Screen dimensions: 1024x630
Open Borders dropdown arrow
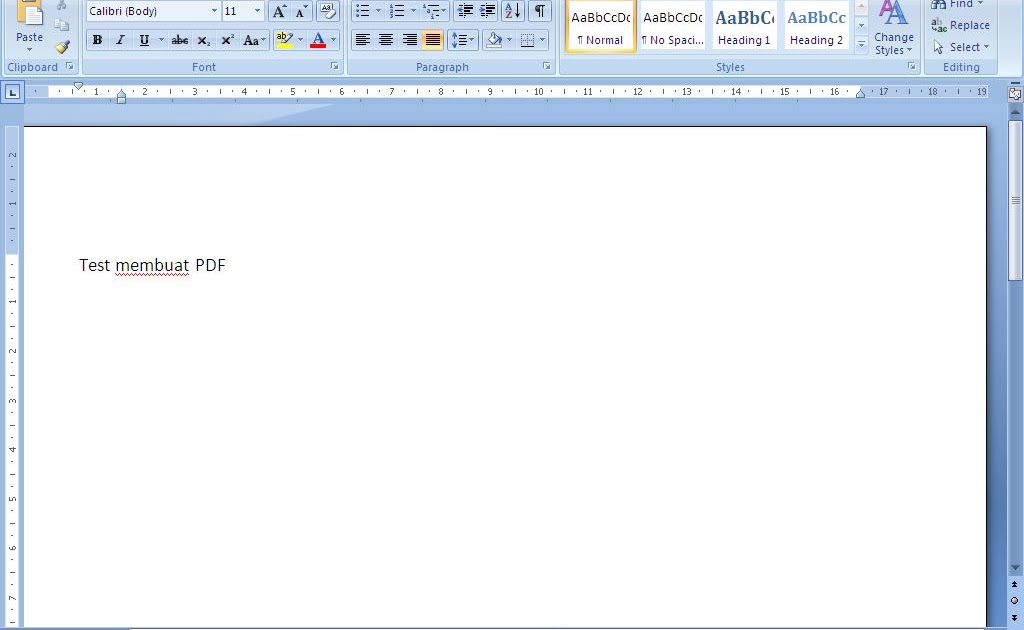point(542,40)
